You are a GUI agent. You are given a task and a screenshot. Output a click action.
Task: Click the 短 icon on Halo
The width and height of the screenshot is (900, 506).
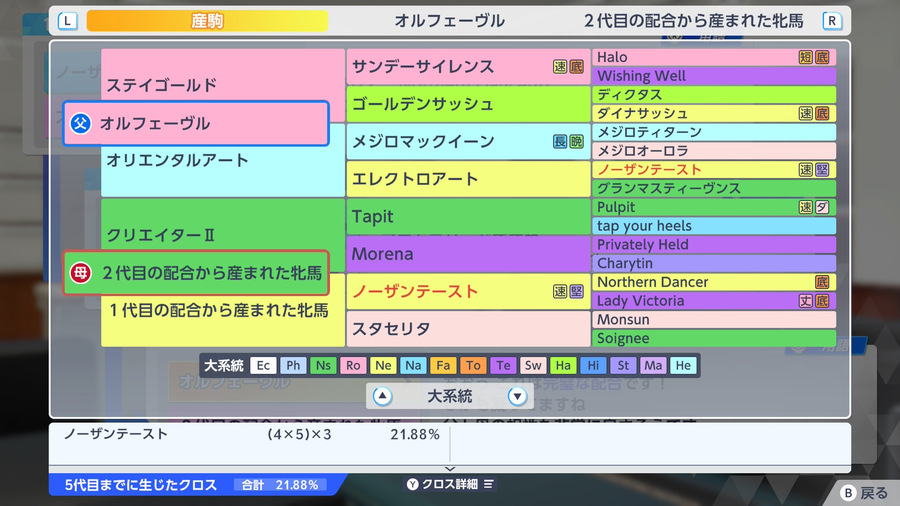coord(806,57)
